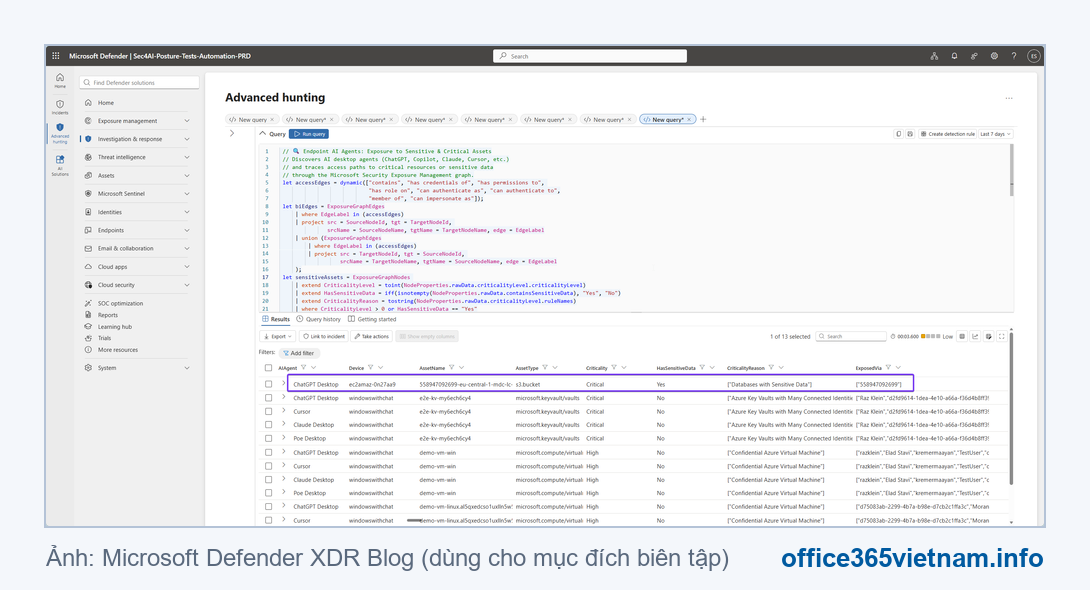Click the community feedback icon beside bell
This screenshot has height=590, width=1090.
point(974,56)
